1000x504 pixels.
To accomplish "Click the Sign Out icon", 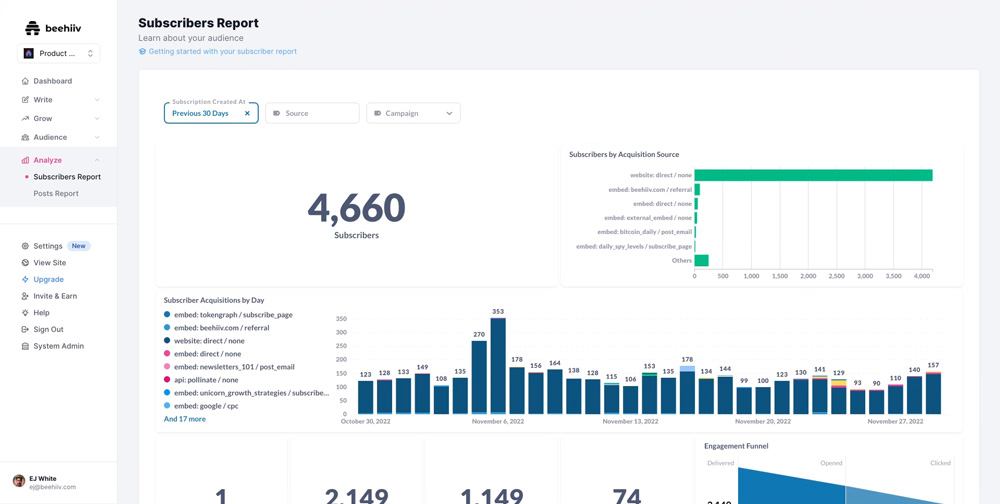I will click(25, 329).
